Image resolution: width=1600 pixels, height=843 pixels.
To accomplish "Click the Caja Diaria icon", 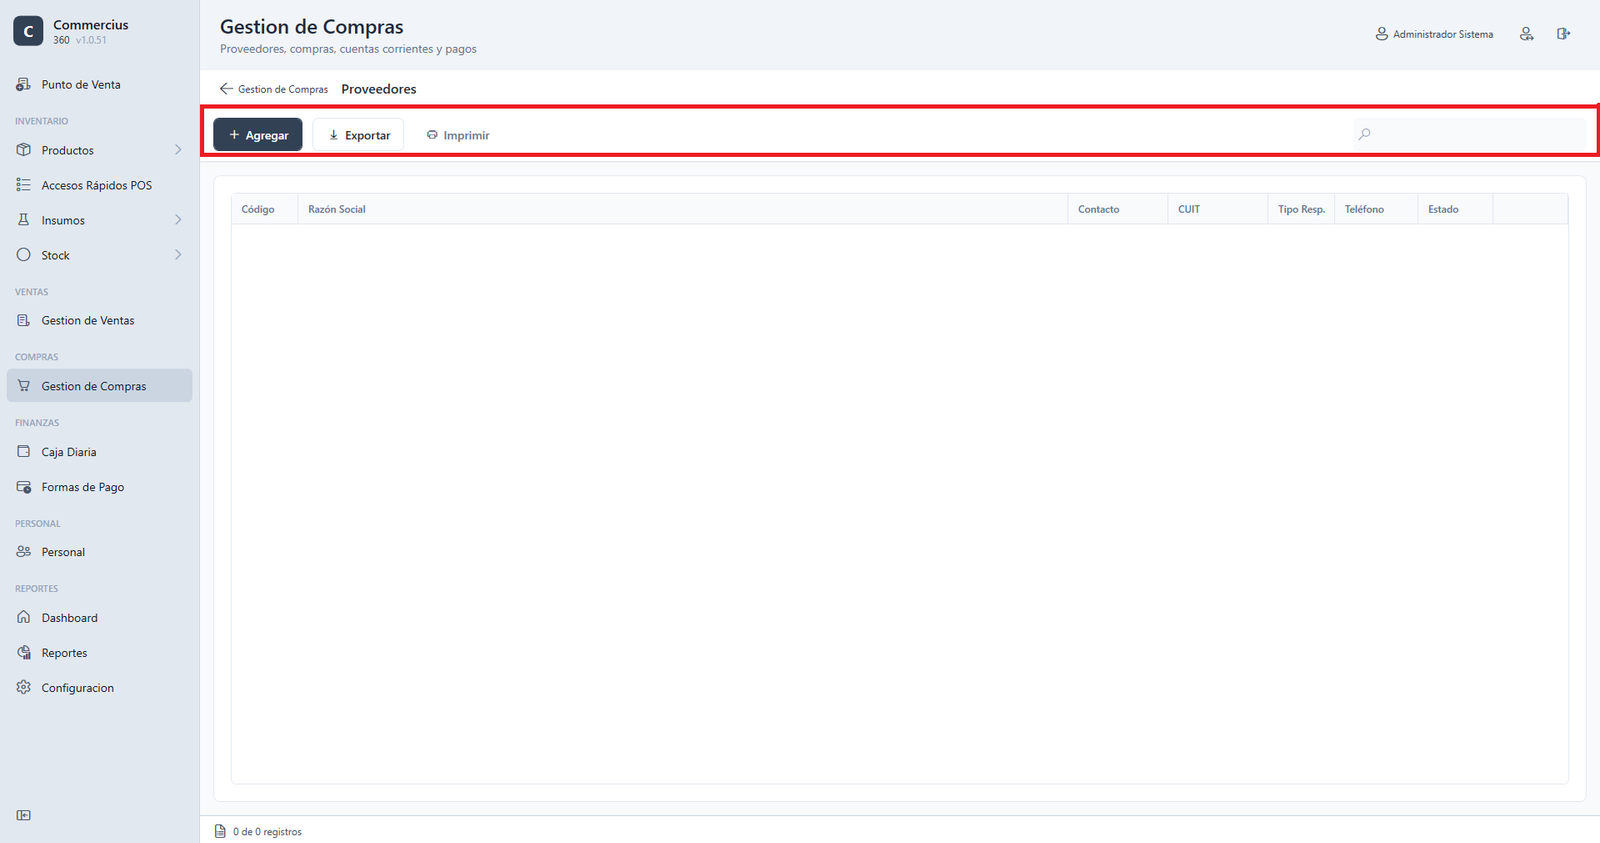I will pos(24,451).
